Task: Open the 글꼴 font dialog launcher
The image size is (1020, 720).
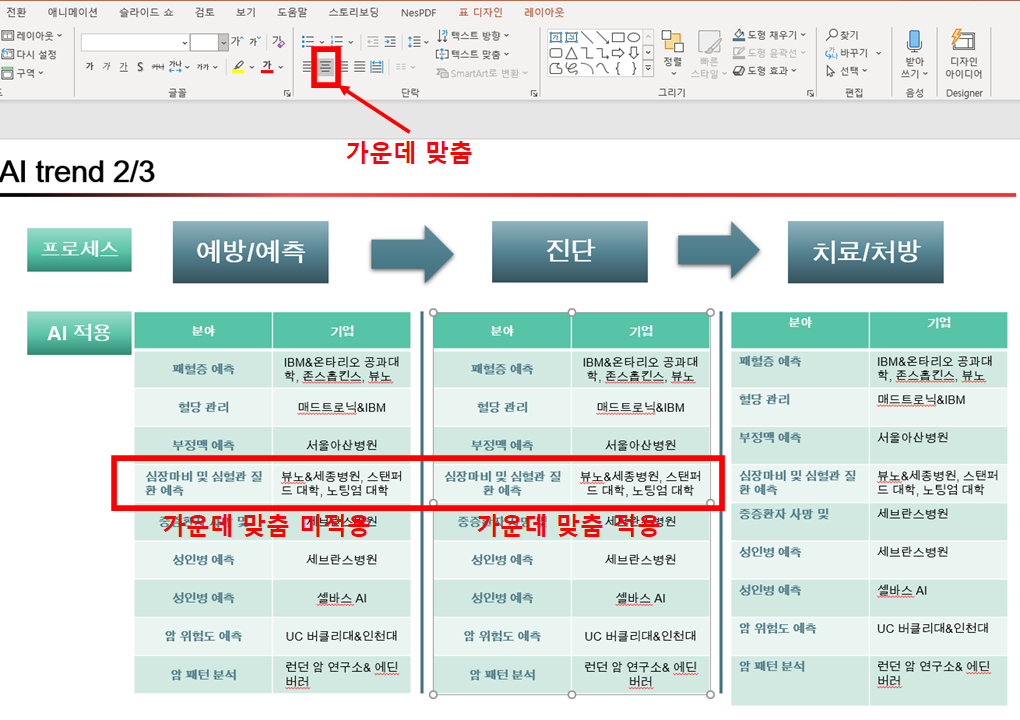Action: [287, 94]
